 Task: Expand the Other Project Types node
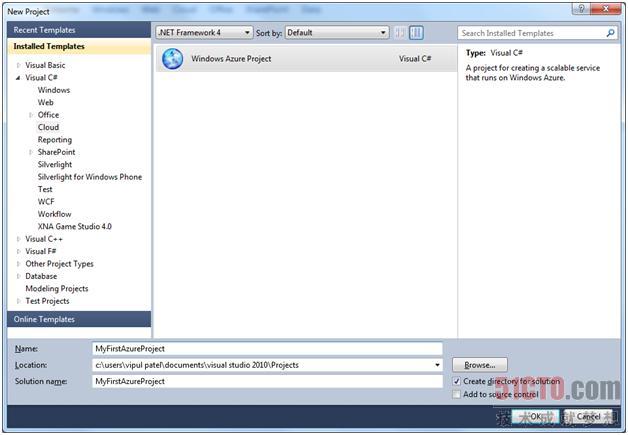(x=18, y=264)
